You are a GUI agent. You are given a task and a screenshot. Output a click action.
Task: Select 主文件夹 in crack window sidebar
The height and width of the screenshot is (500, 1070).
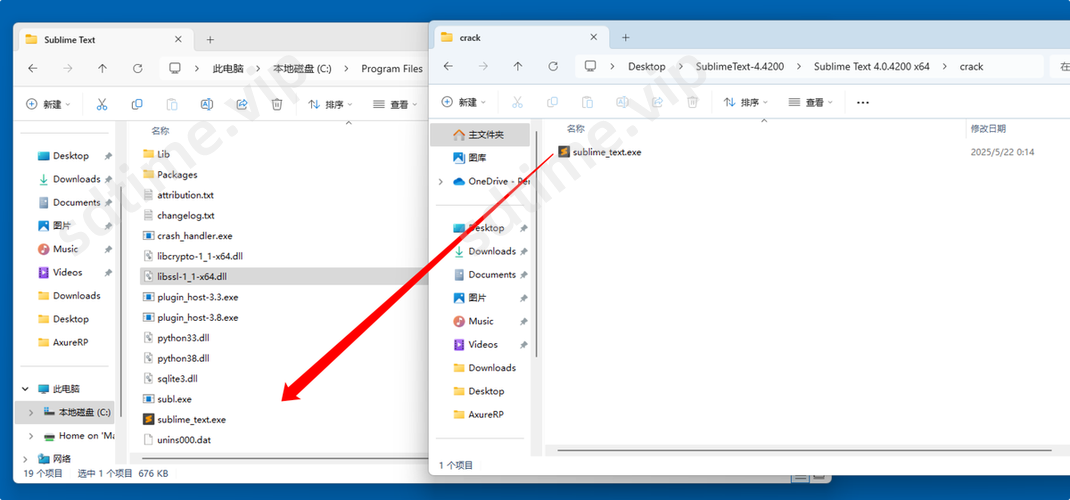(x=479, y=135)
